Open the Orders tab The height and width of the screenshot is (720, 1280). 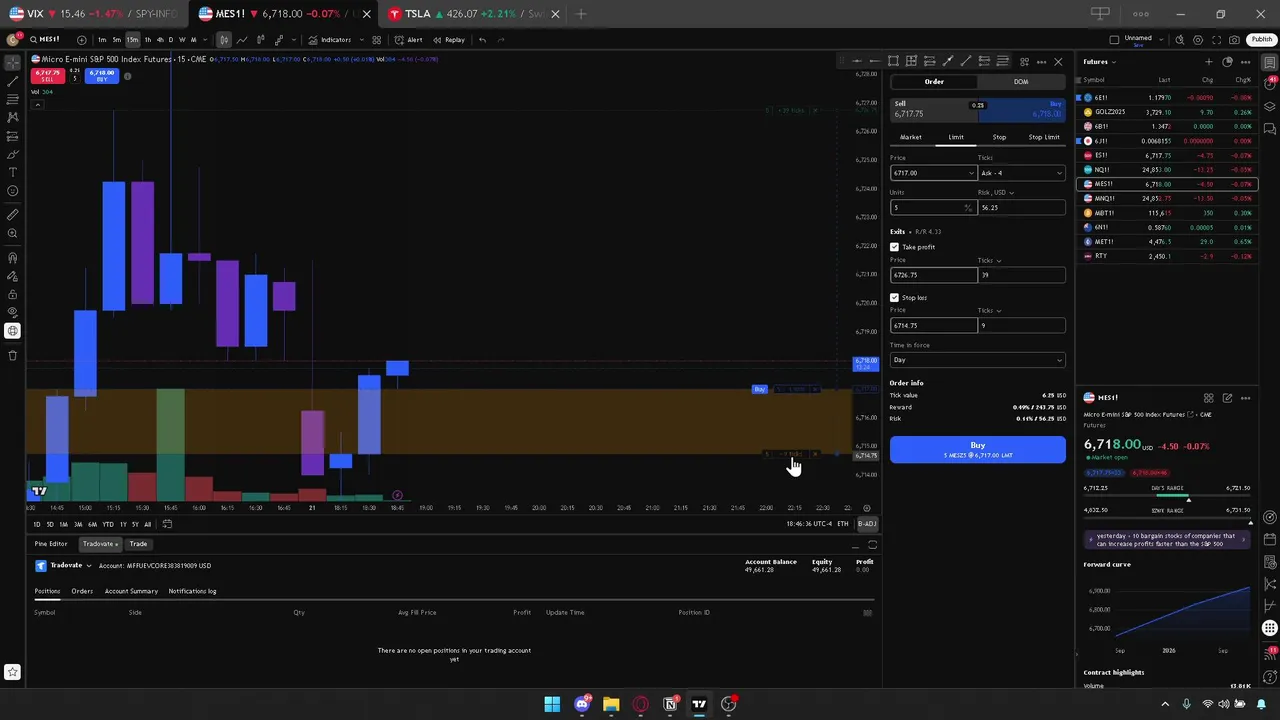click(x=82, y=591)
